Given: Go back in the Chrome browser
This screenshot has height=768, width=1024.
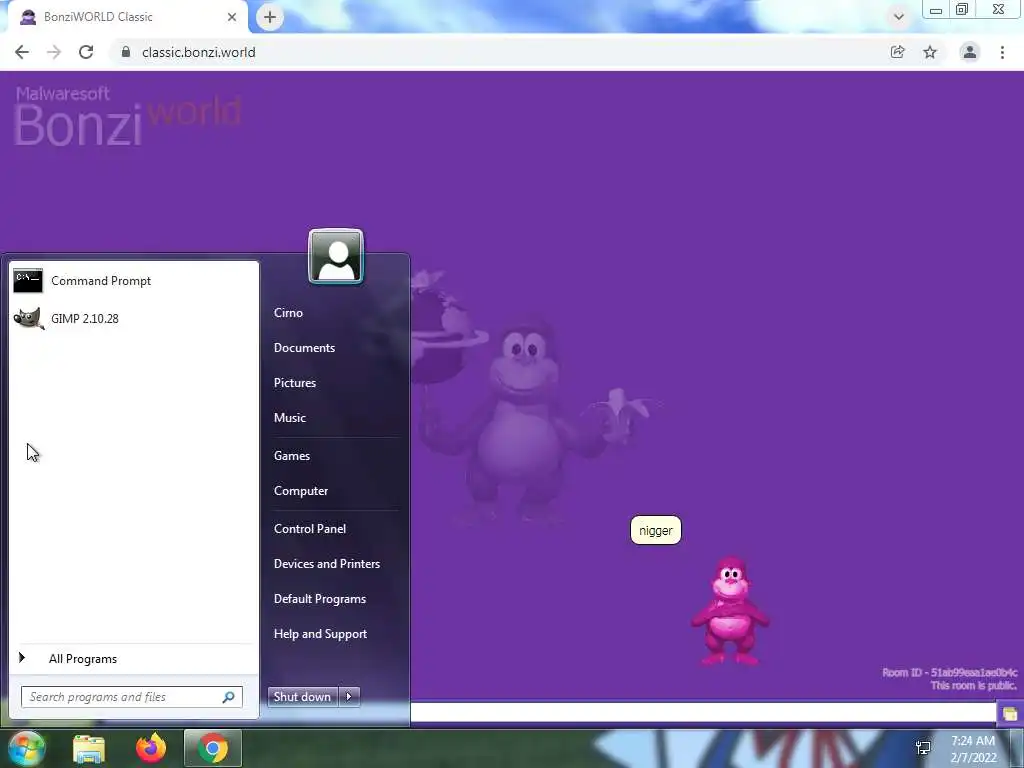Looking at the screenshot, I should pyautogui.click(x=22, y=52).
